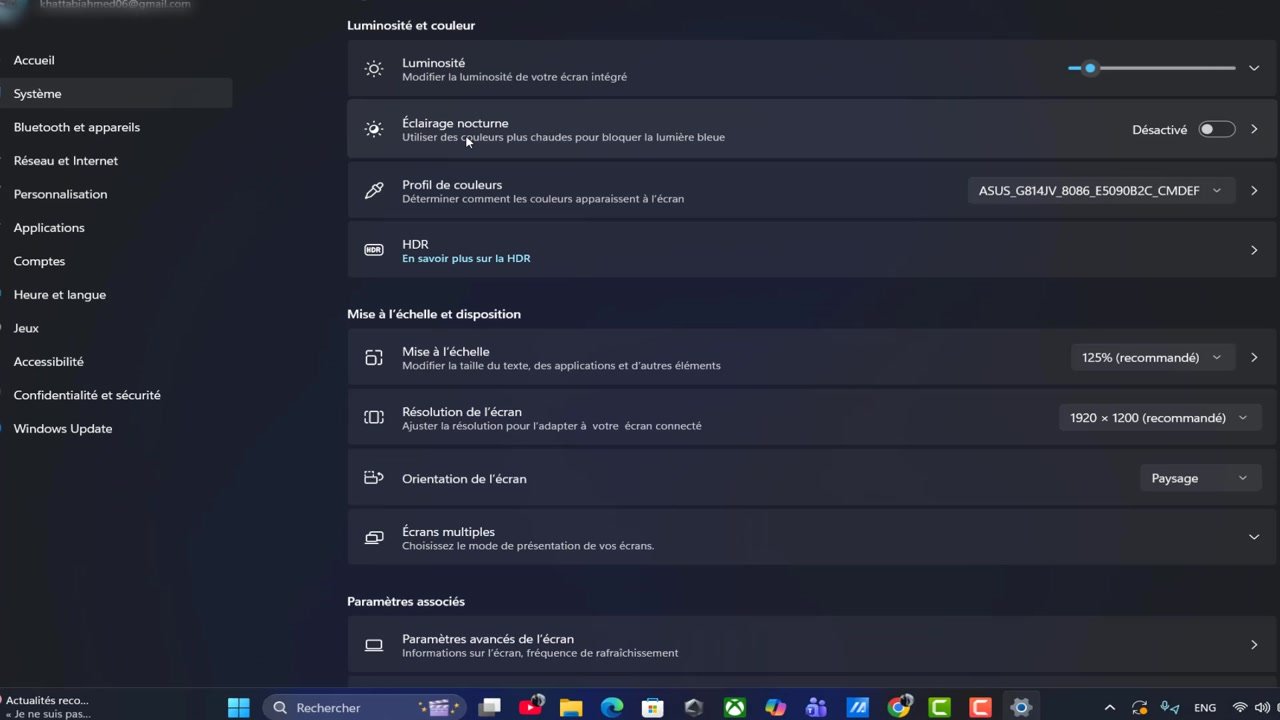Image resolution: width=1280 pixels, height=720 pixels.
Task: Open Microsoft Store from the taskbar
Action: click(x=653, y=707)
